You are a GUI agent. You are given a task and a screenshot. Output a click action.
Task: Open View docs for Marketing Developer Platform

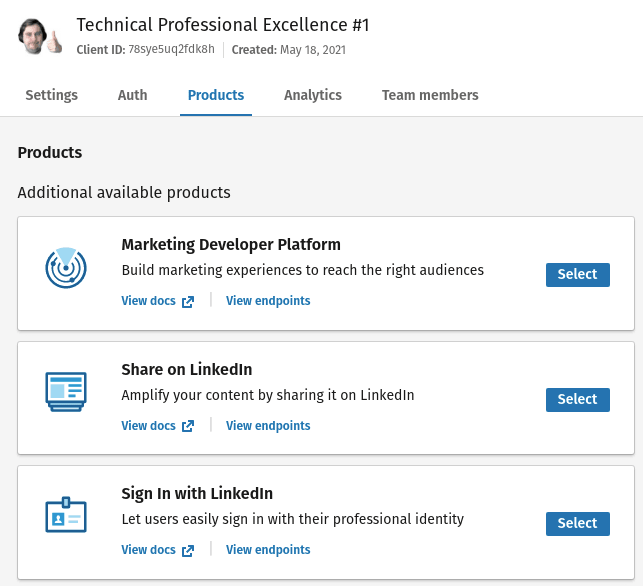149,301
